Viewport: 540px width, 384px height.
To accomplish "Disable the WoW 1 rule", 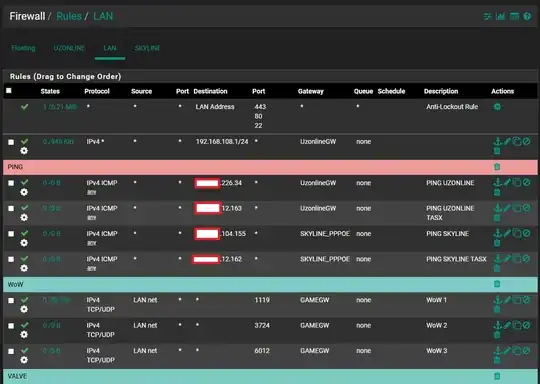I will tap(526, 300).
